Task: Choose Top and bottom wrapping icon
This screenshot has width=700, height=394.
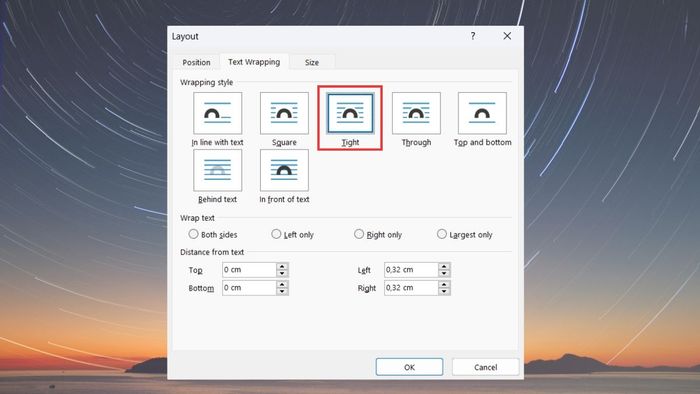Action: 482,113
